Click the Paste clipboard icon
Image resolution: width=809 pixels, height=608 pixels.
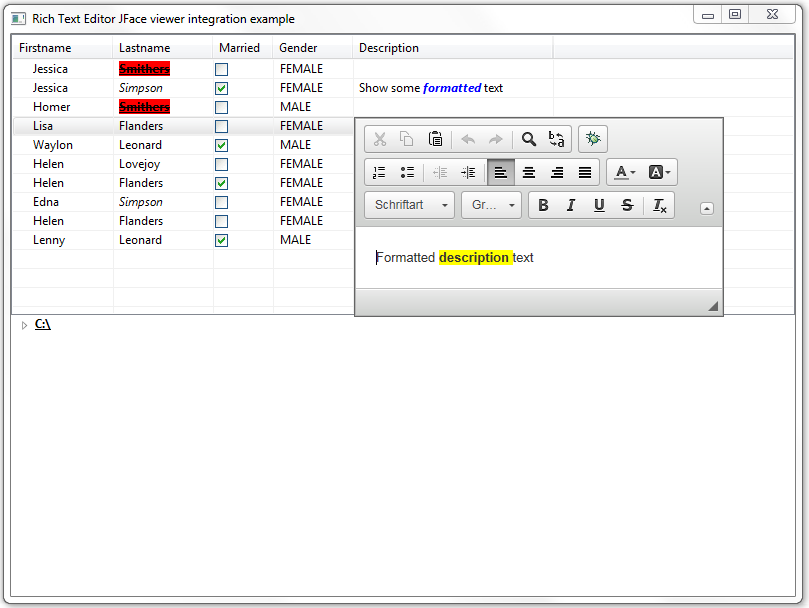(x=435, y=139)
